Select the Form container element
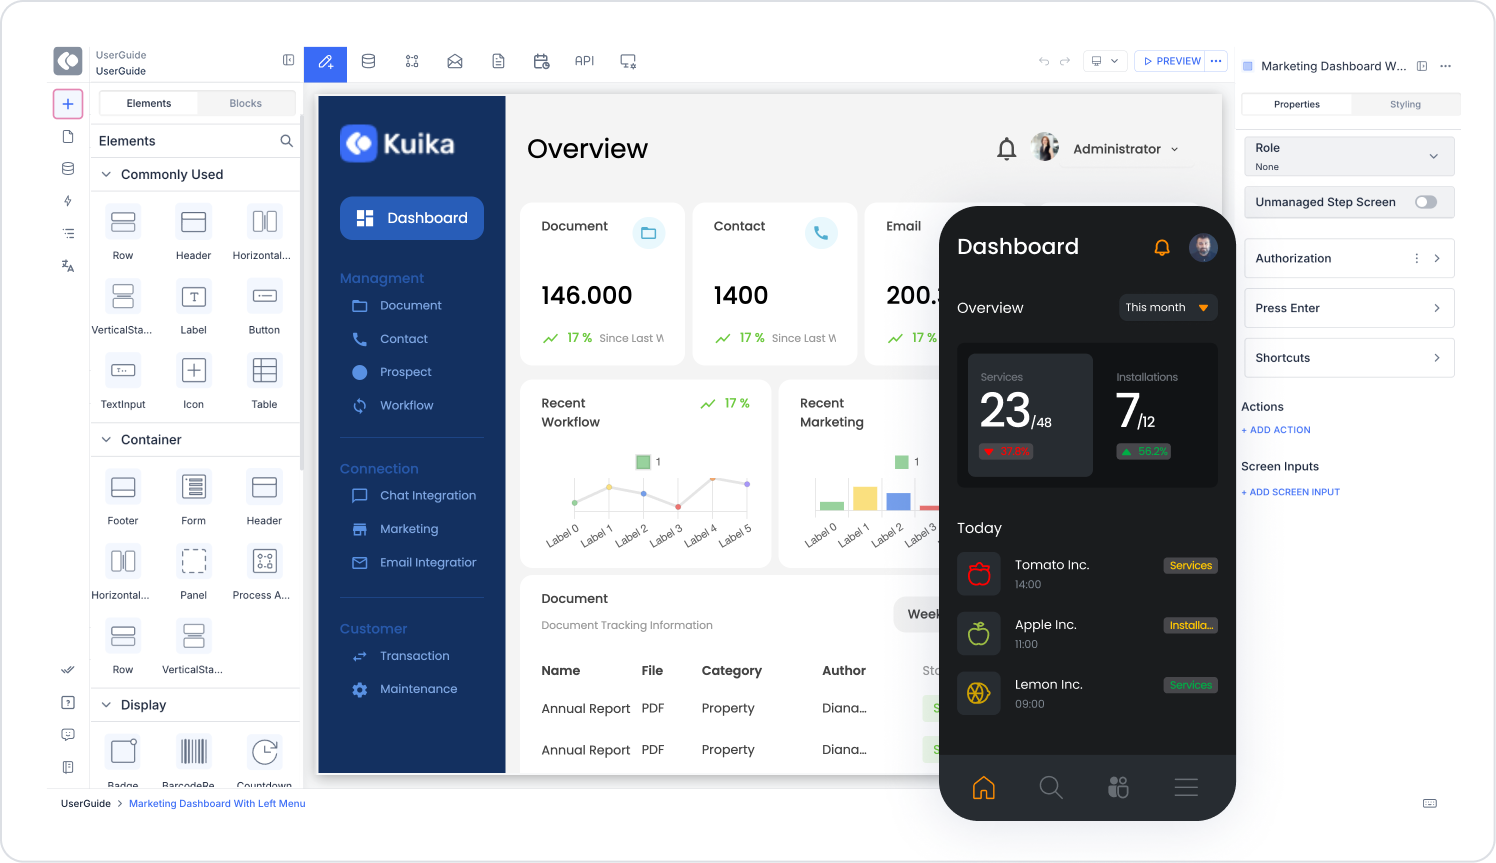Screen dimensions: 1496x863 (x=194, y=498)
